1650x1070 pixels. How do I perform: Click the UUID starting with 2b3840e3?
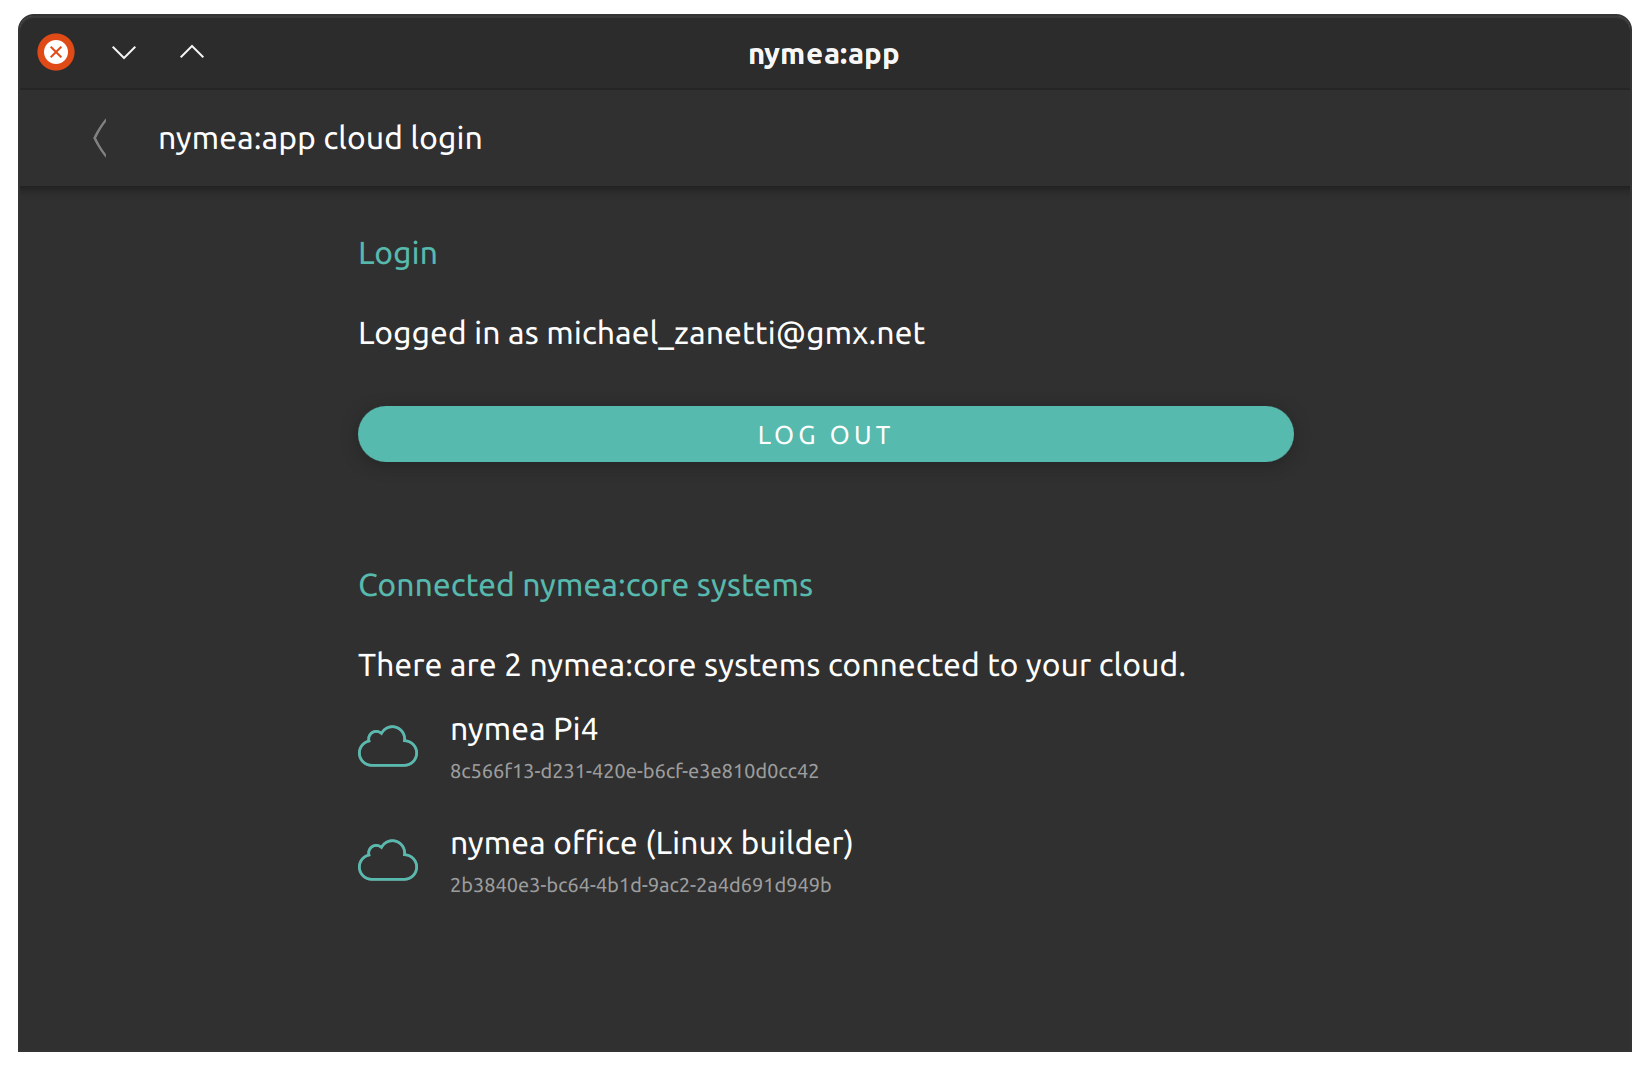point(640,885)
